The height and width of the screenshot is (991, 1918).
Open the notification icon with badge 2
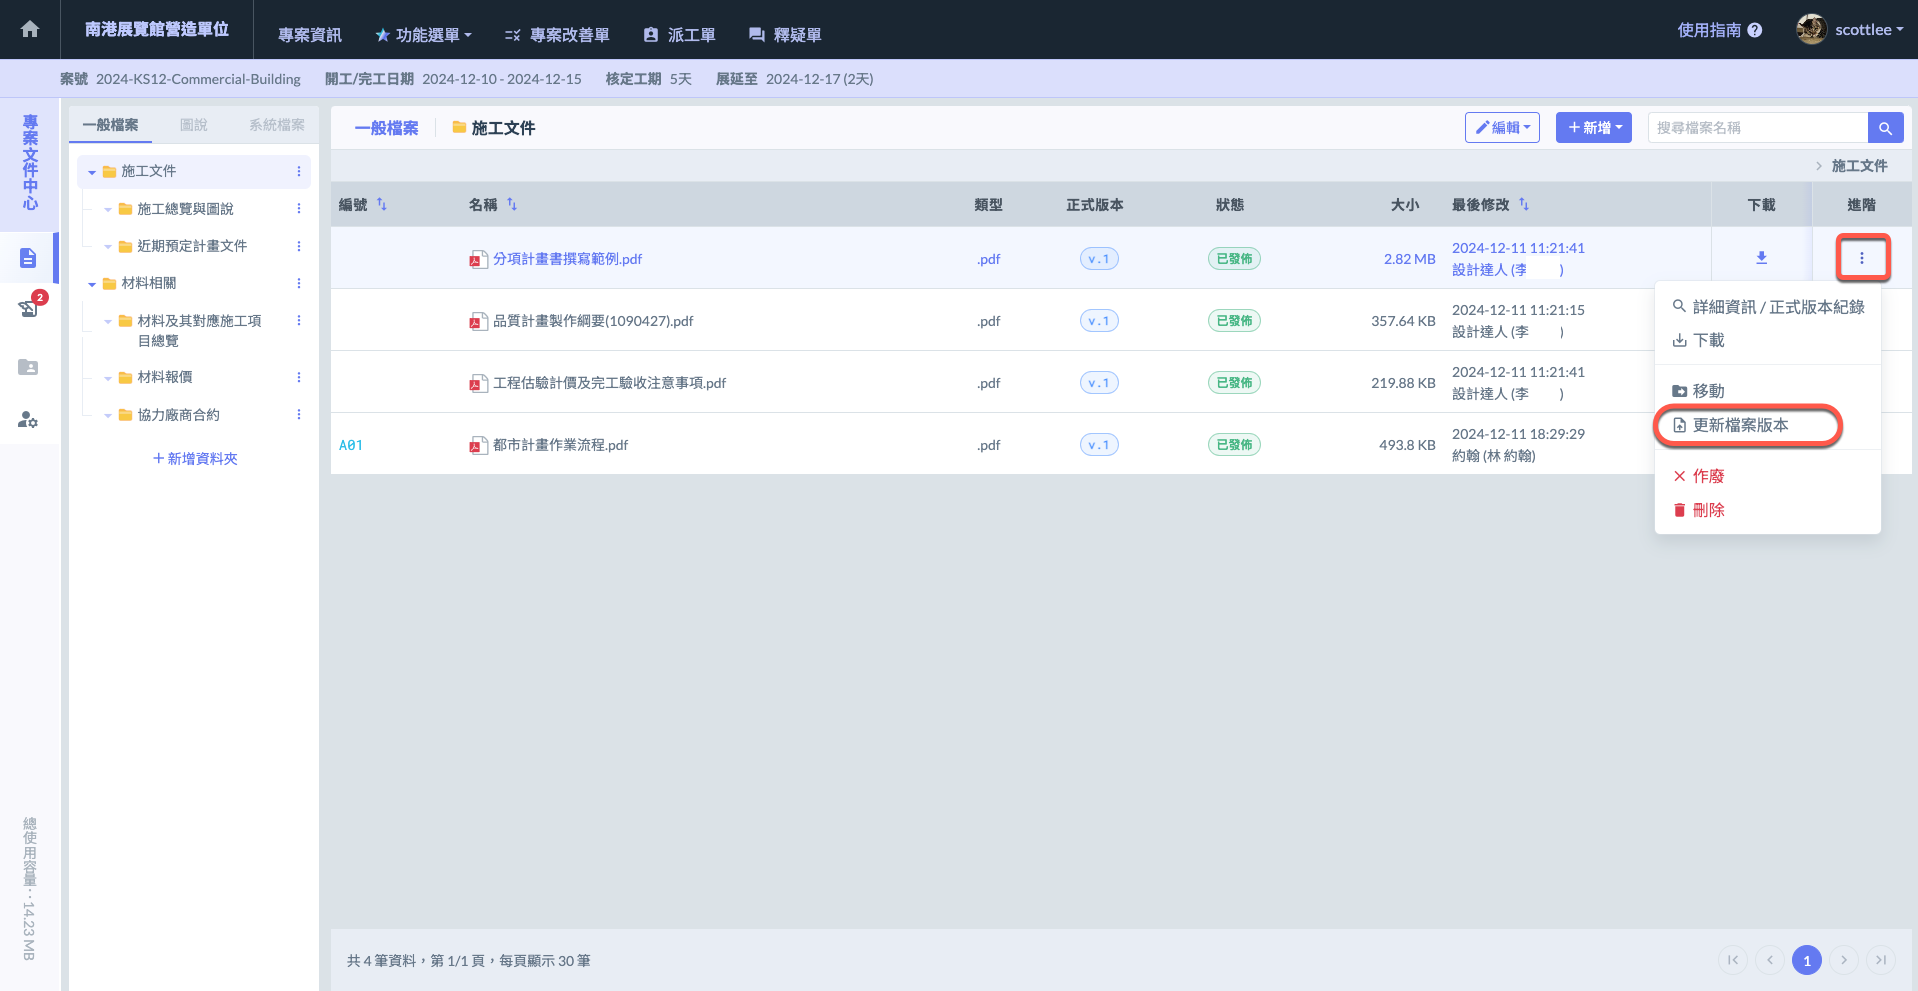pos(28,308)
